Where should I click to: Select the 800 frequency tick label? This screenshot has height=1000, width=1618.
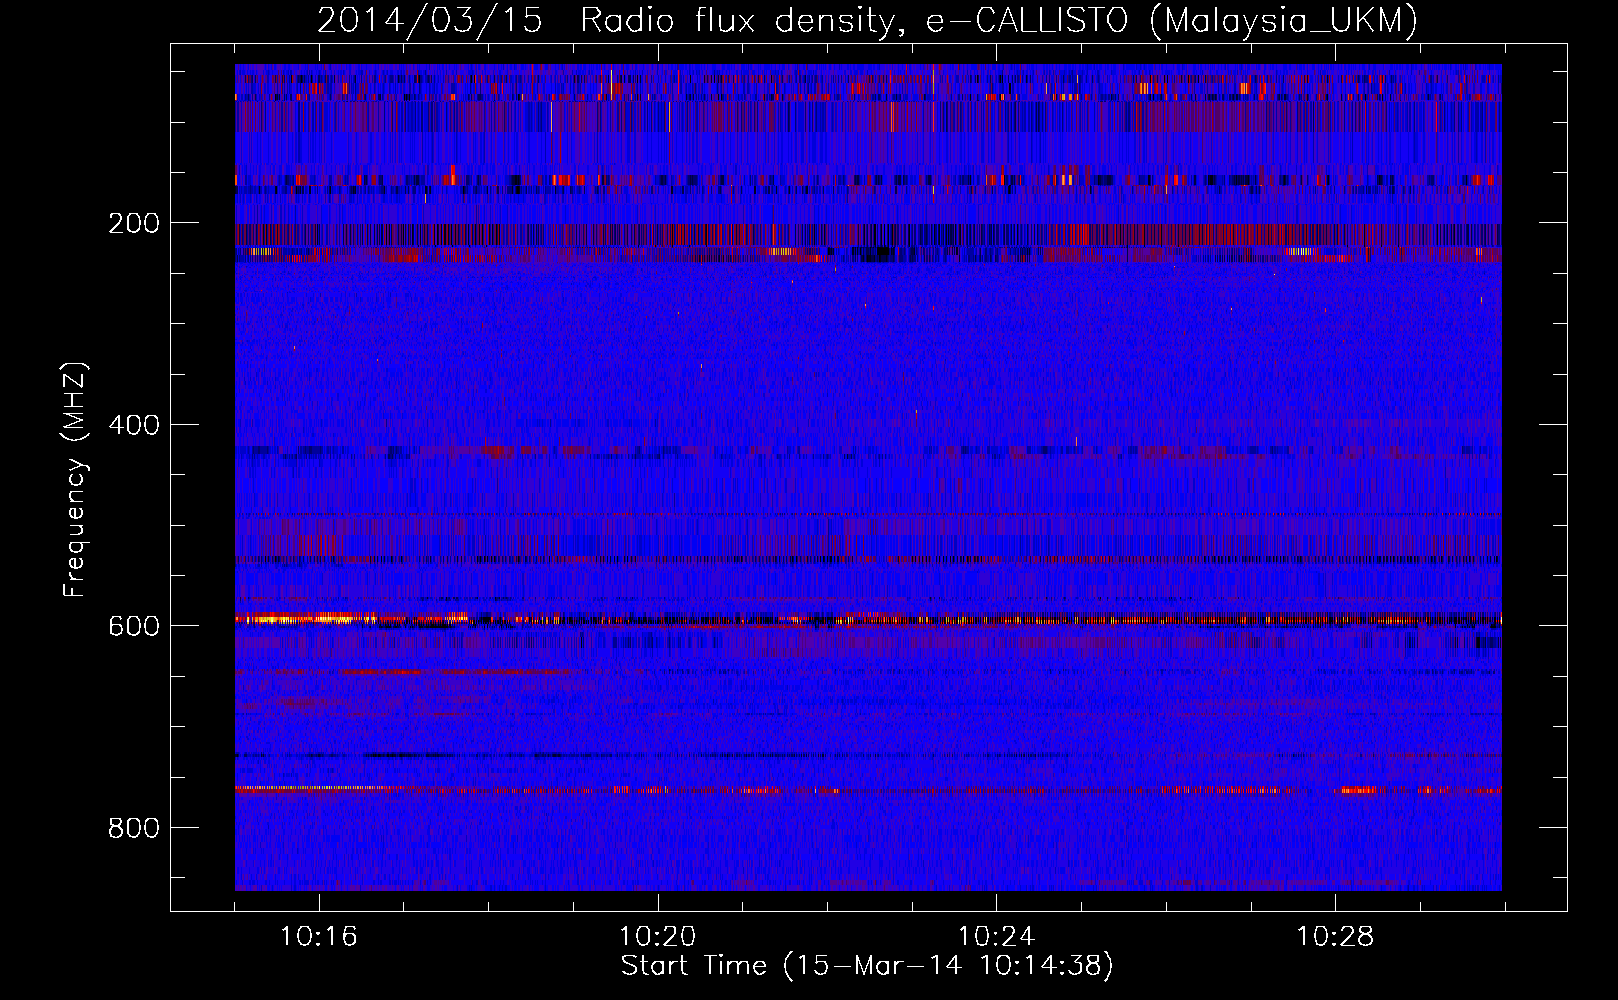tap(134, 828)
